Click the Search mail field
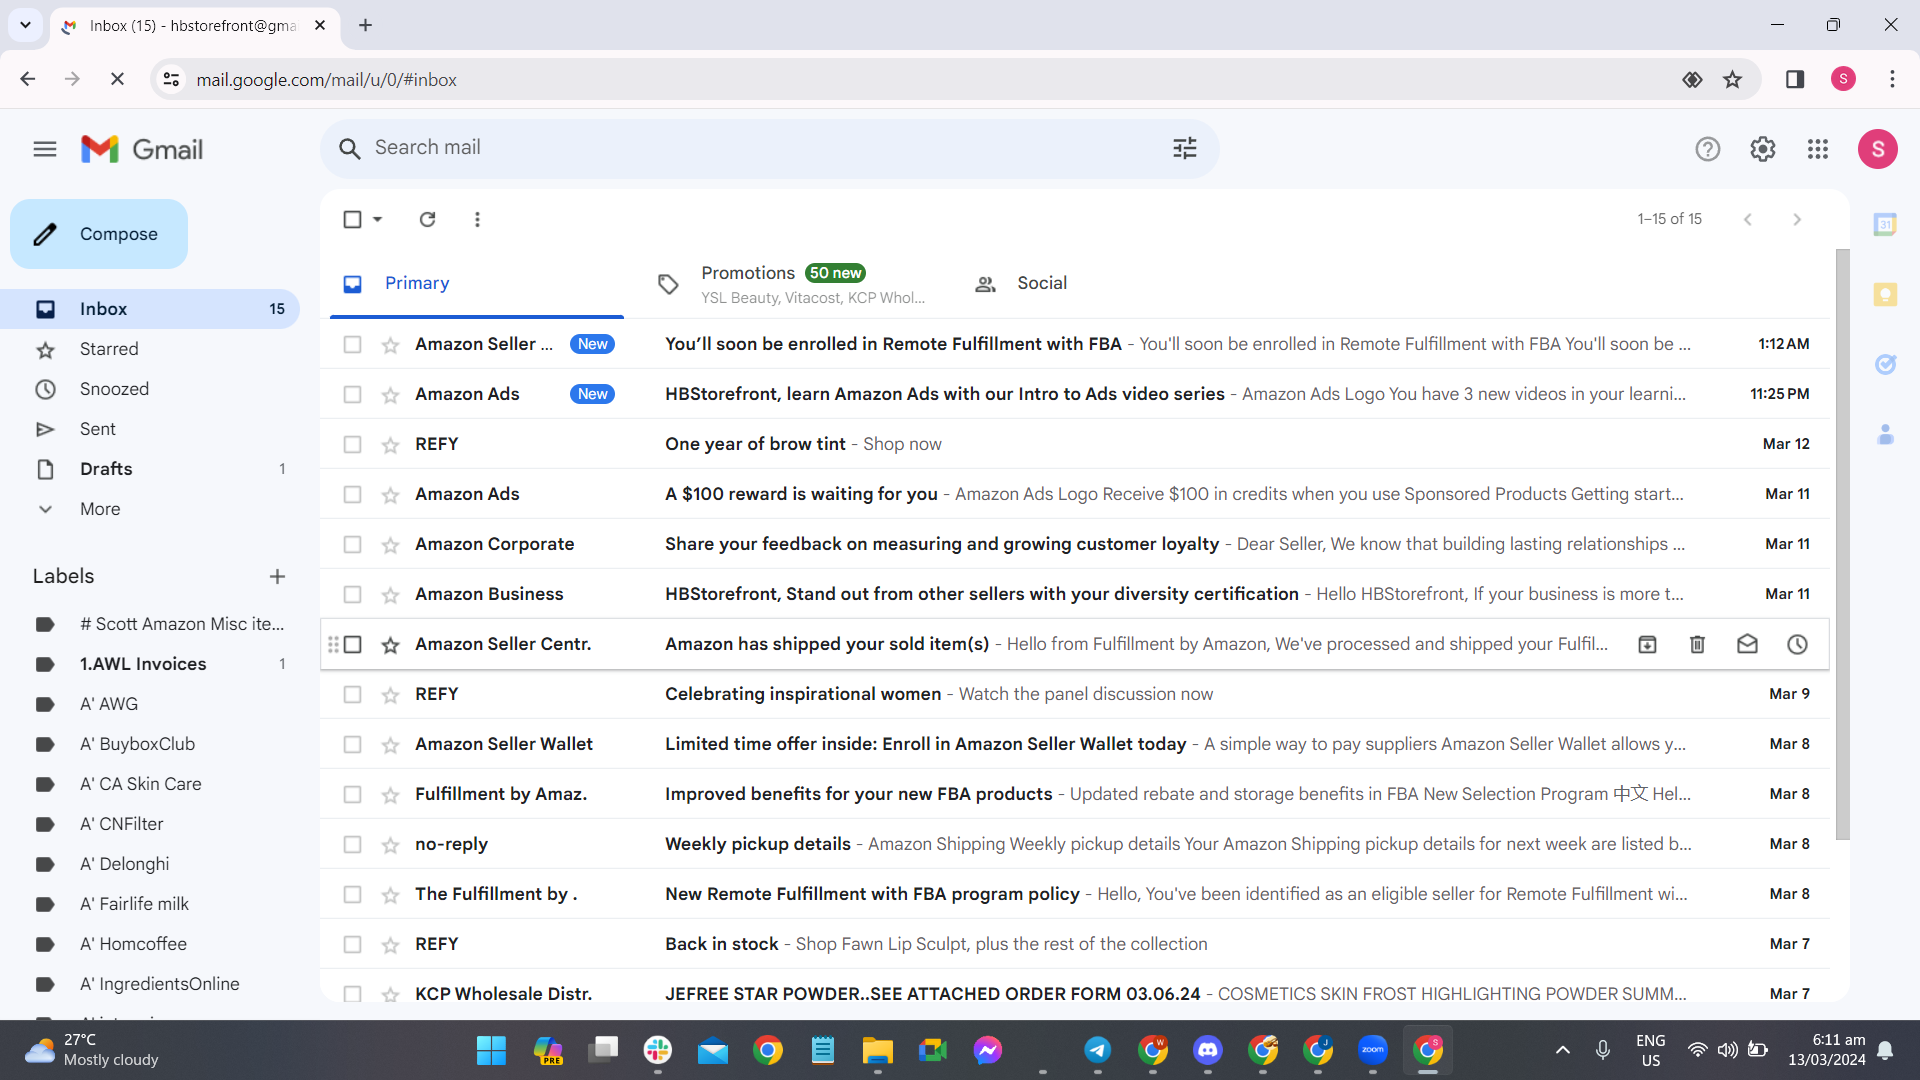Viewport: 1920px width, 1080px height. (770, 148)
